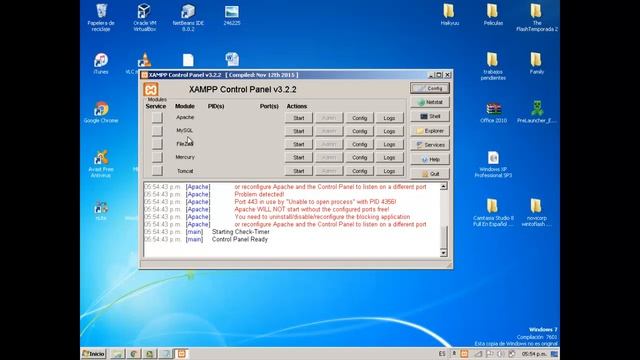Image resolution: width=640 pixels, height=360 pixels.
Task: Start the Tomcat module
Action: coord(299,171)
